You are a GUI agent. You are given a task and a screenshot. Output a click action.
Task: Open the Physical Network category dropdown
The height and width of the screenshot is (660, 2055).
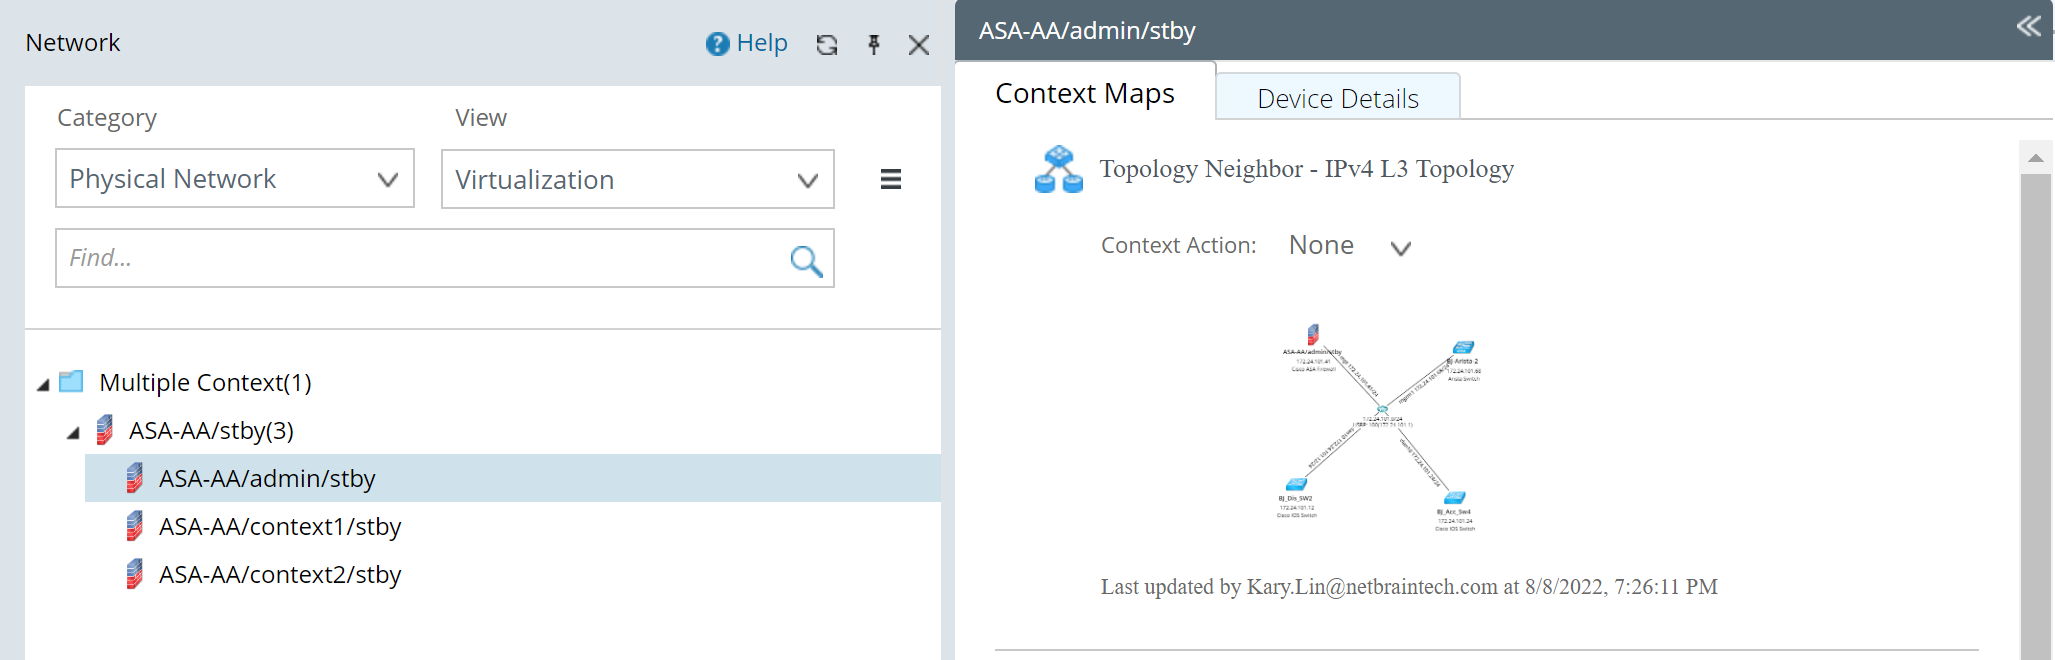coord(235,179)
